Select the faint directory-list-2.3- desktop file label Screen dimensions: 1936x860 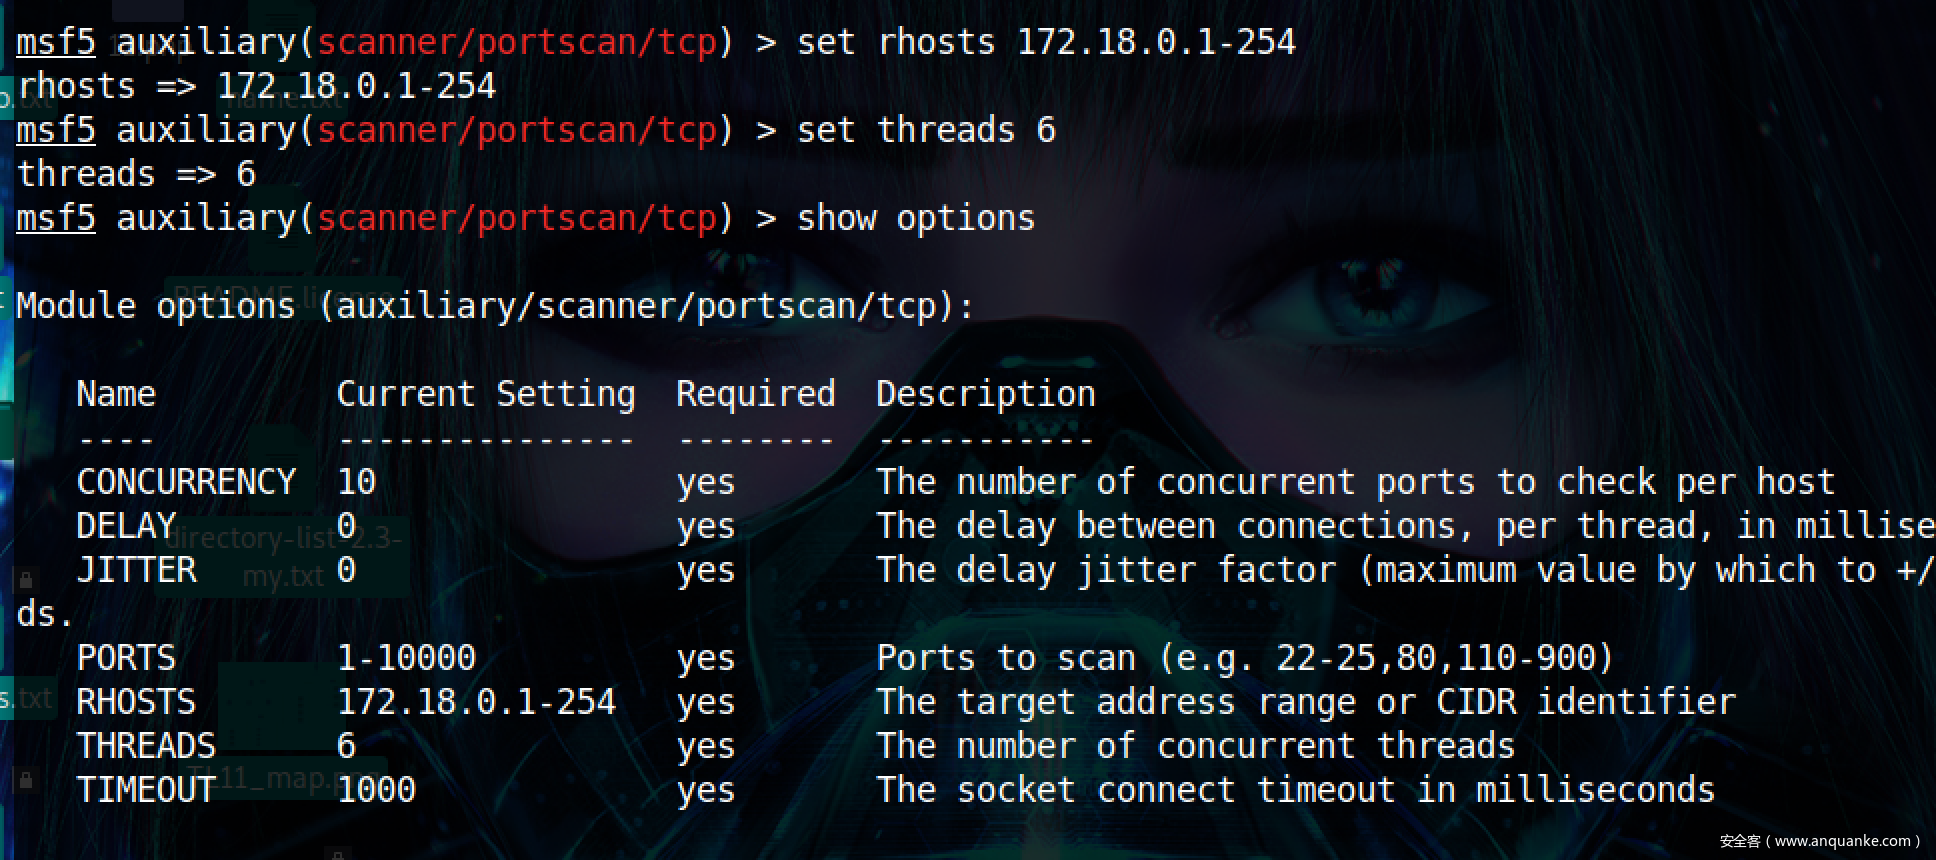[288, 538]
